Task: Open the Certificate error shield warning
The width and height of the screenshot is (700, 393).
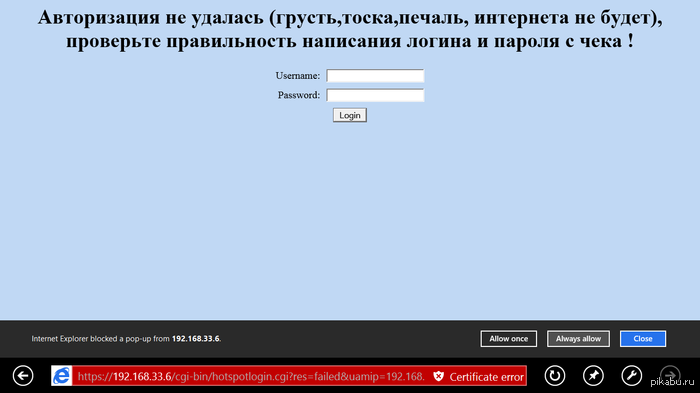Action: pyautogui.click(x=479, y=376)
